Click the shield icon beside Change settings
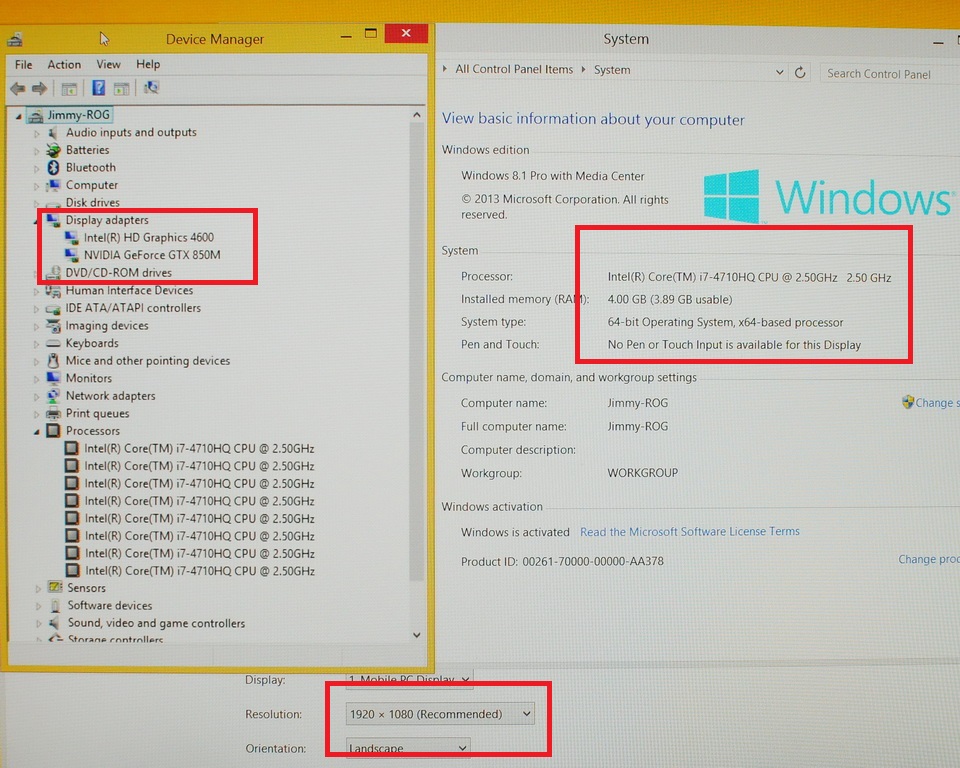 point(908,402)
